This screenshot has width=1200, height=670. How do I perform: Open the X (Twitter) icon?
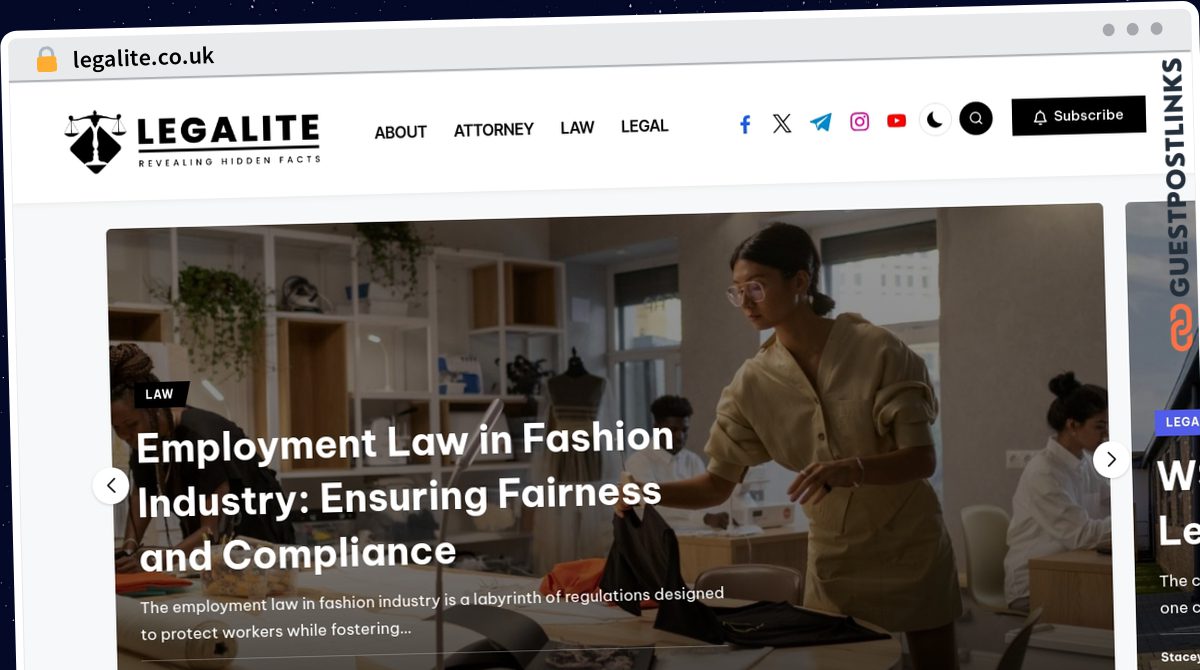tap(782, 123)
